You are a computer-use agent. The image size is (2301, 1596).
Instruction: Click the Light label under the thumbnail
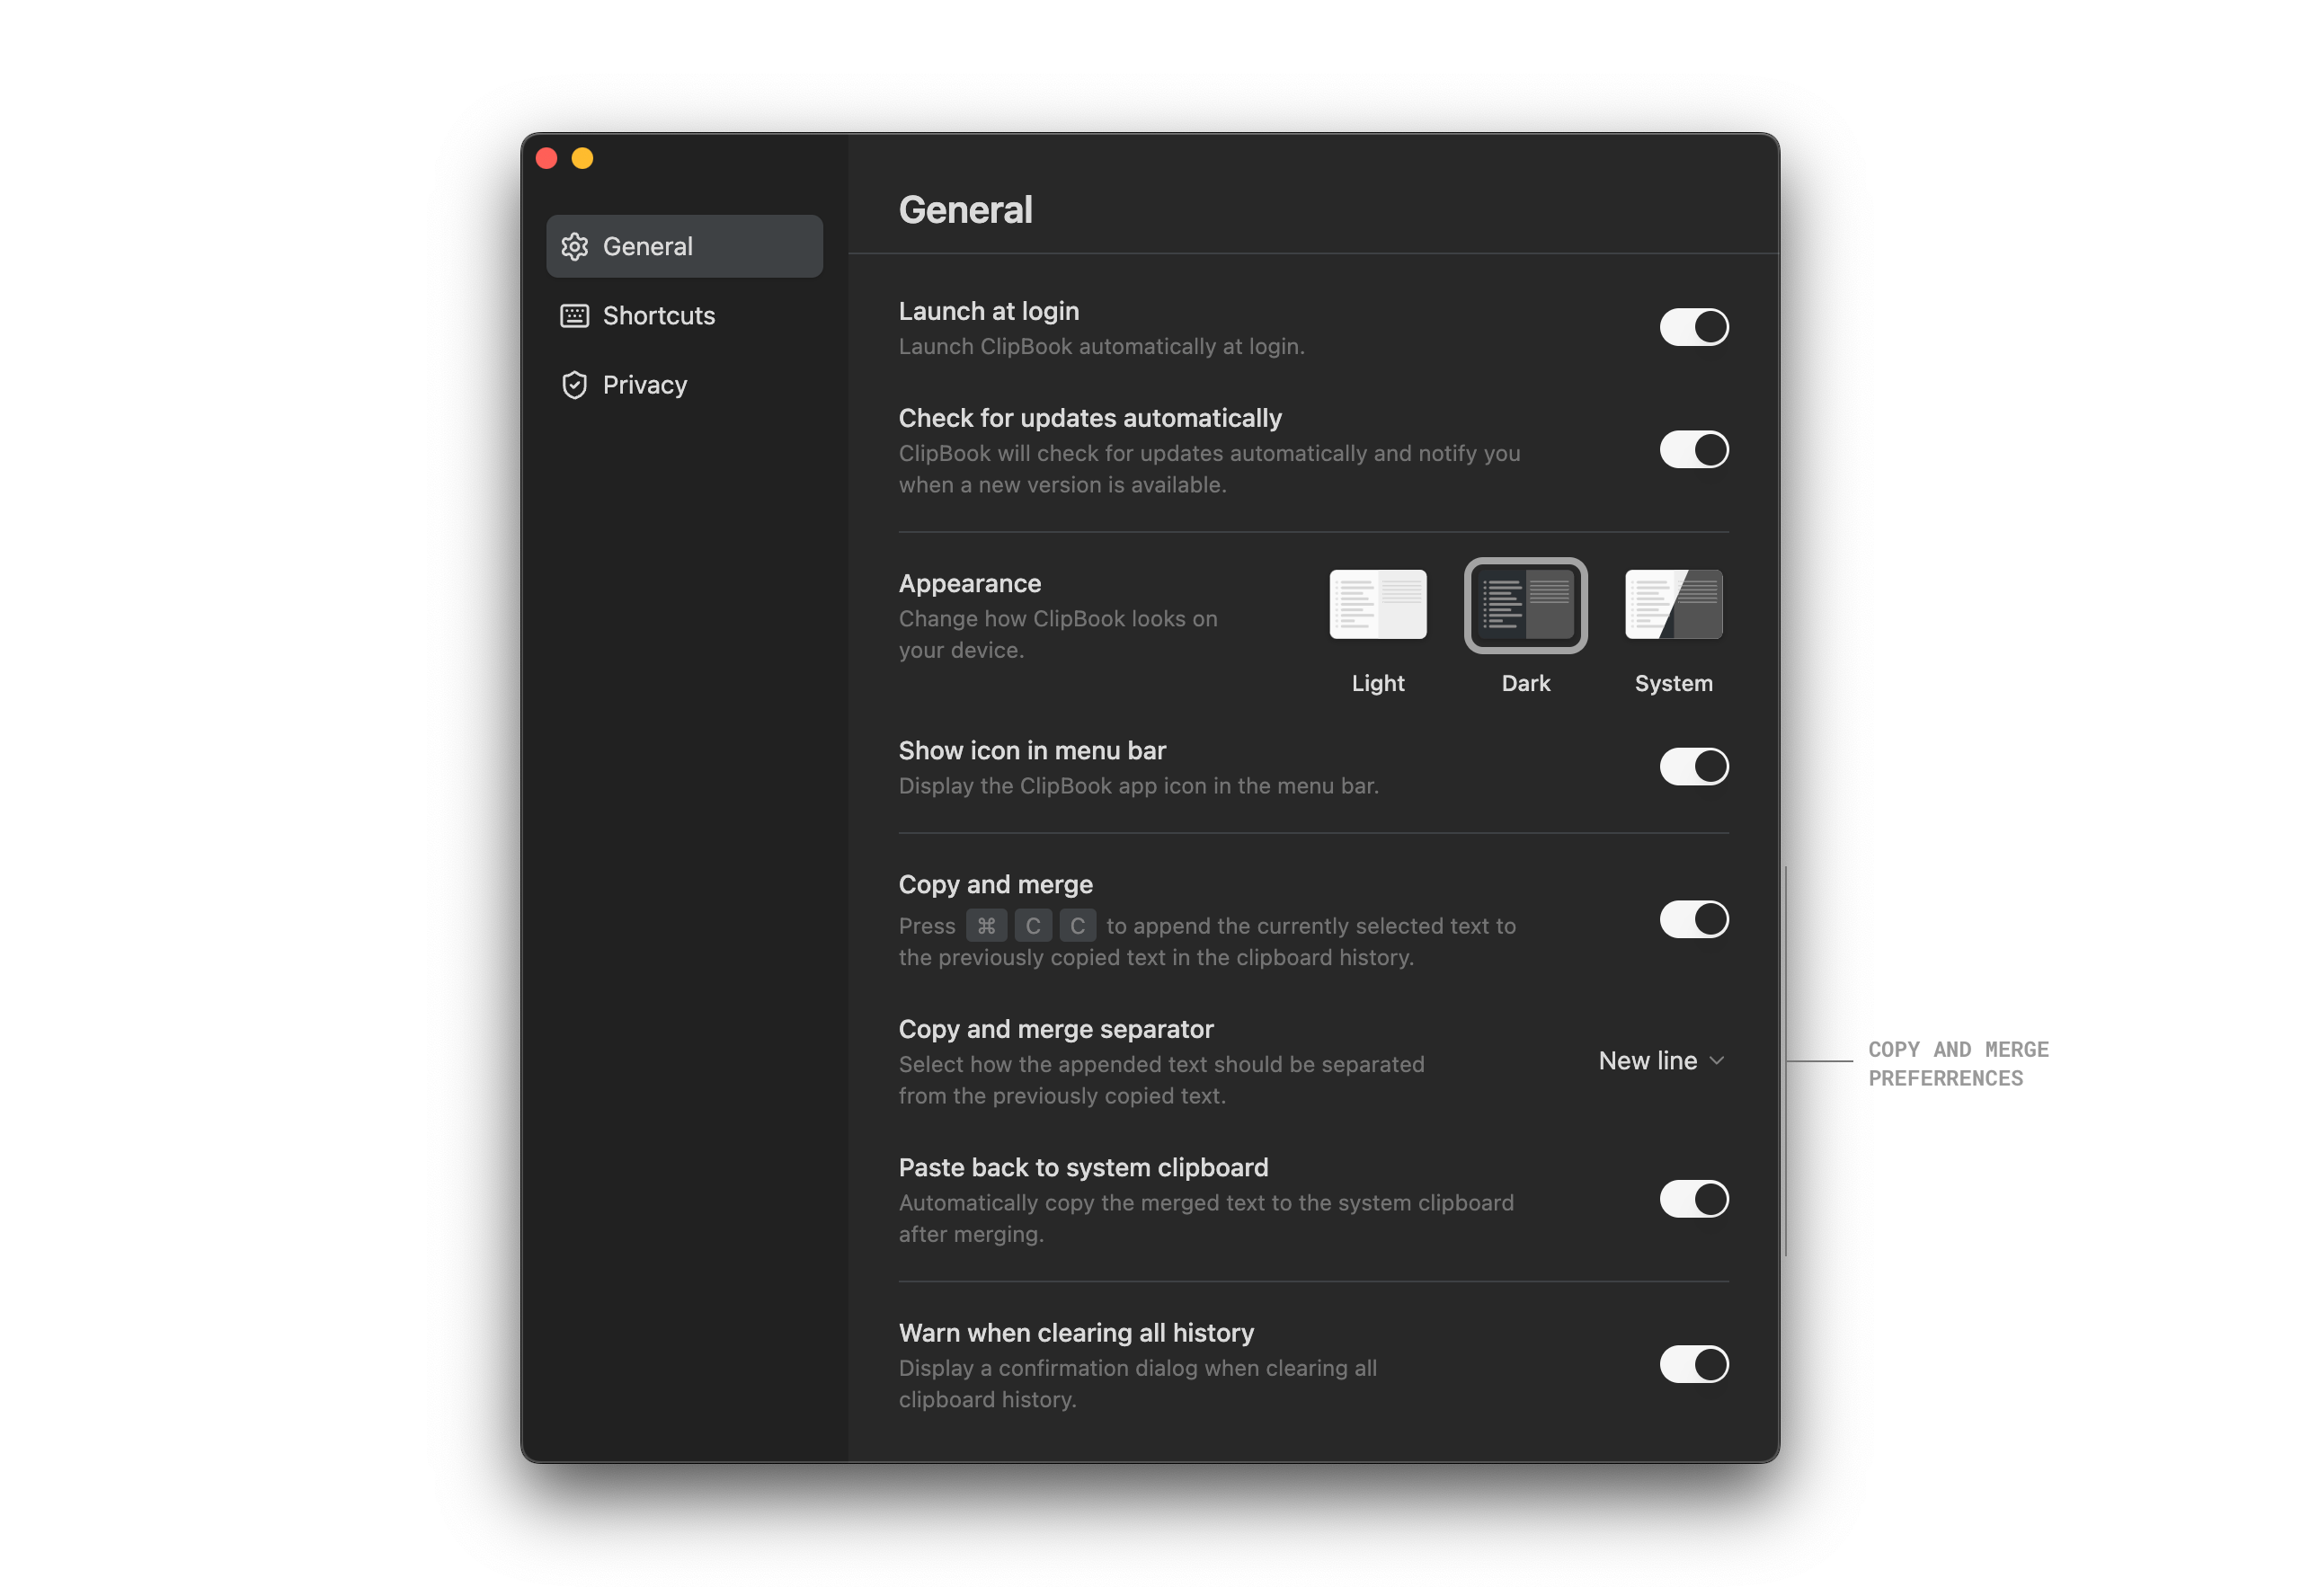pyautogui.click(x=1377, y=683)
